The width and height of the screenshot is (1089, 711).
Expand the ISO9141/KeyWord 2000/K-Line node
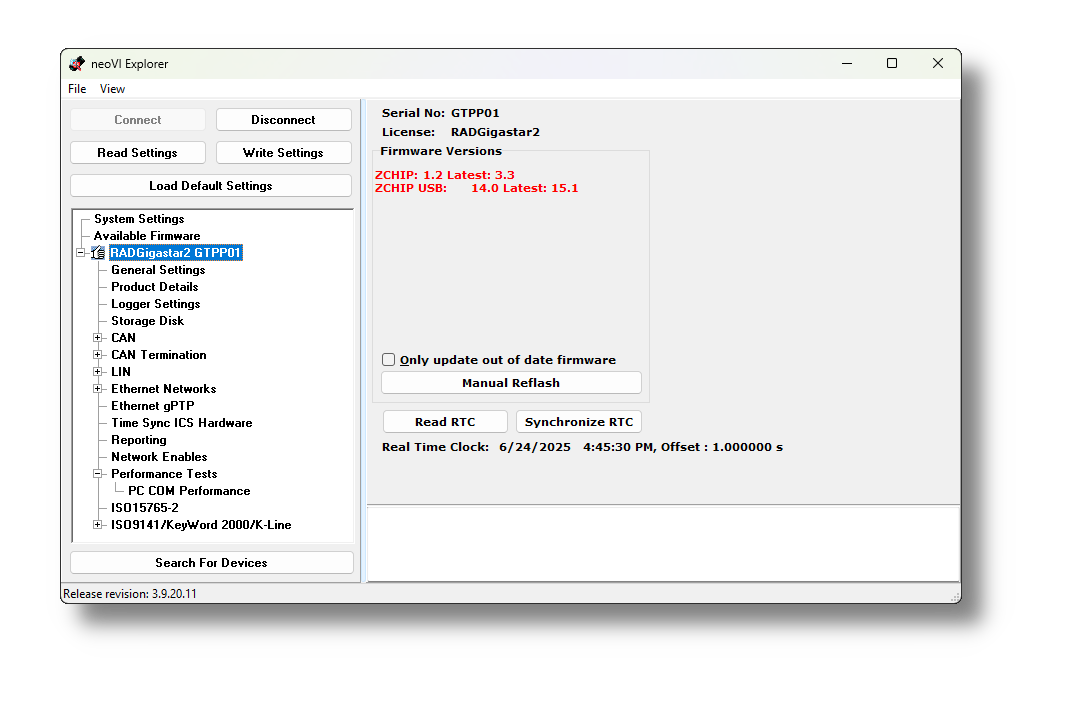[x=96, y=524]
